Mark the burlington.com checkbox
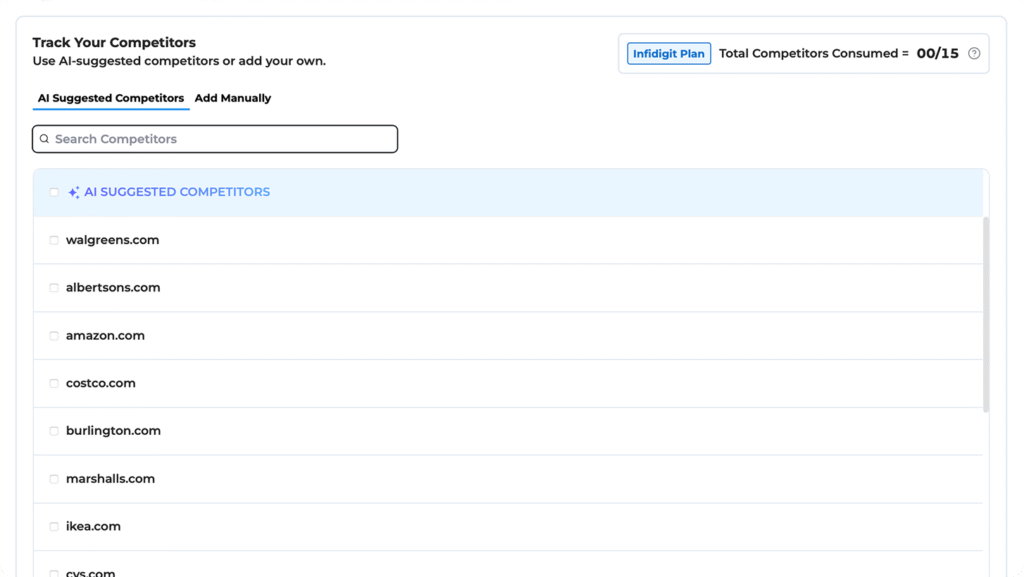Viewport: 1024px width, 577px height. (54, 431)
